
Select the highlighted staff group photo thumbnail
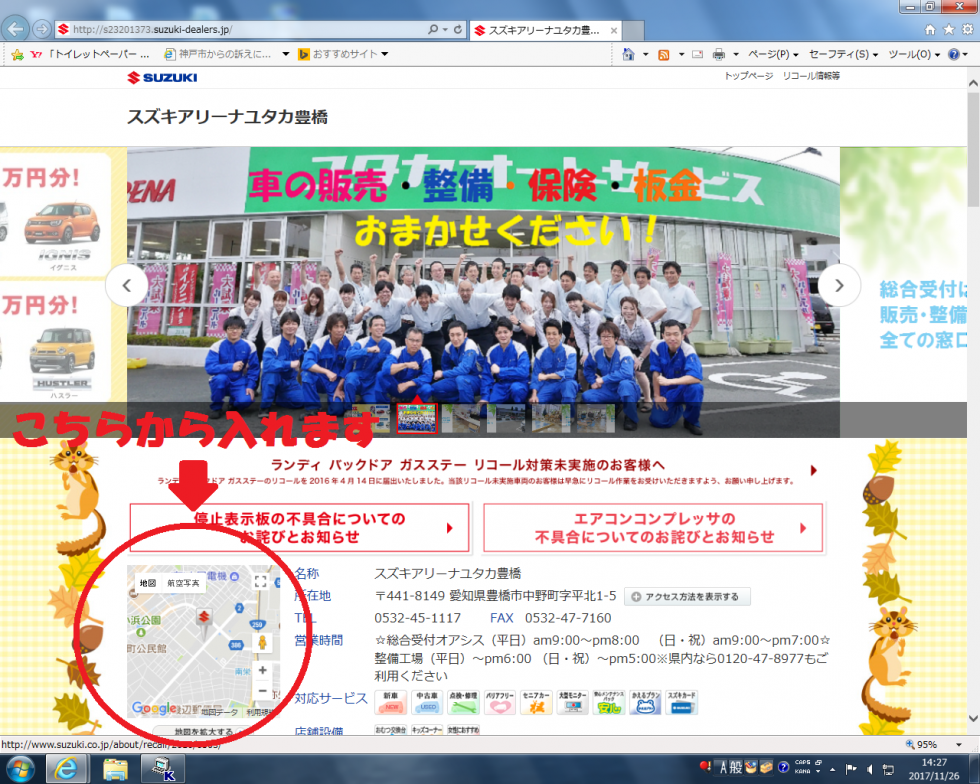click(417, 418)
